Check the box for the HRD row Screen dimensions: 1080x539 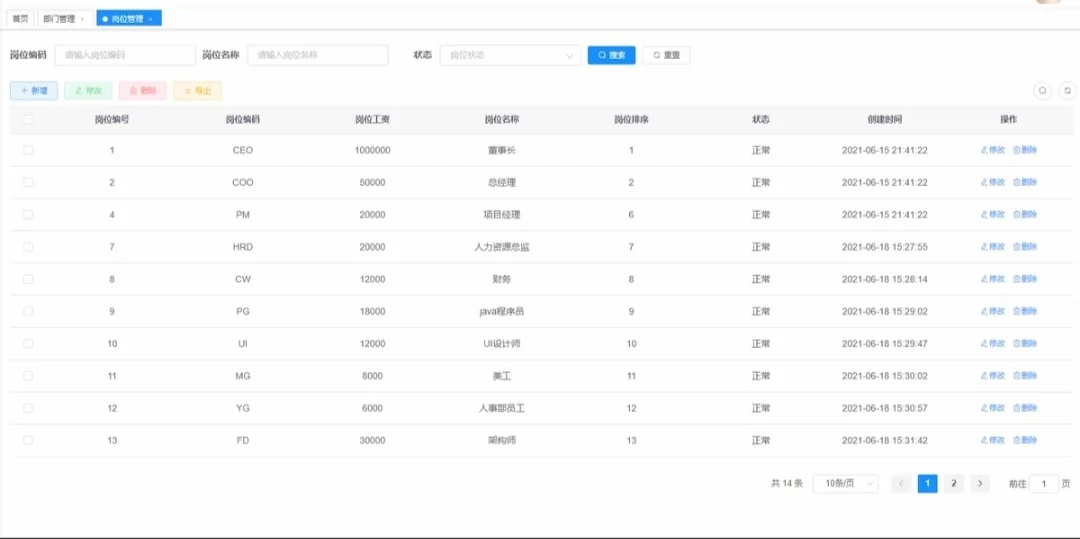(x=28, y=246)
